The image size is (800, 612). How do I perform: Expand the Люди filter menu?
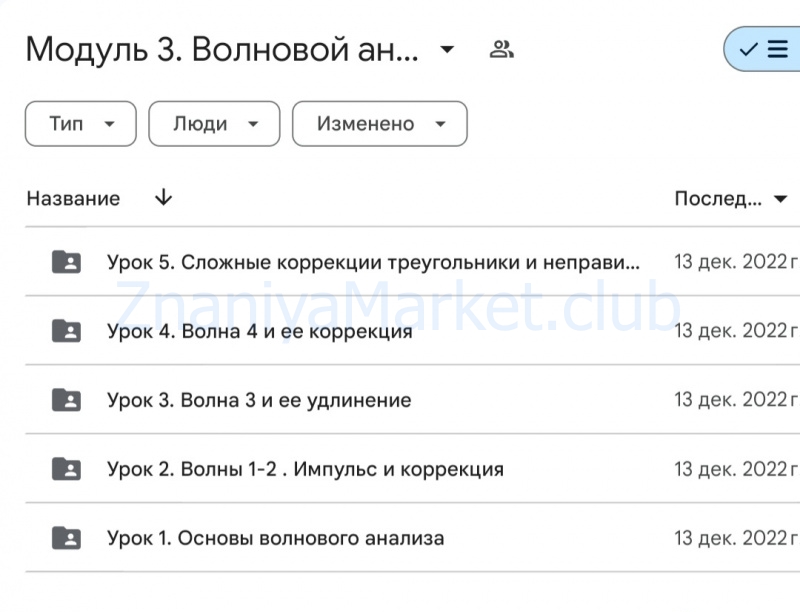coord(213,123)
